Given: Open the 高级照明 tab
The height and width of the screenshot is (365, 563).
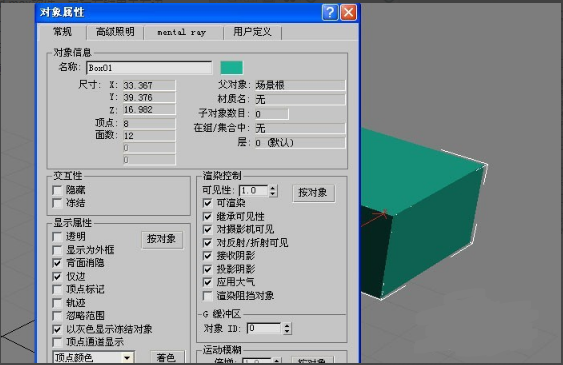Looking at the screenshot, I should coord(115,32).
